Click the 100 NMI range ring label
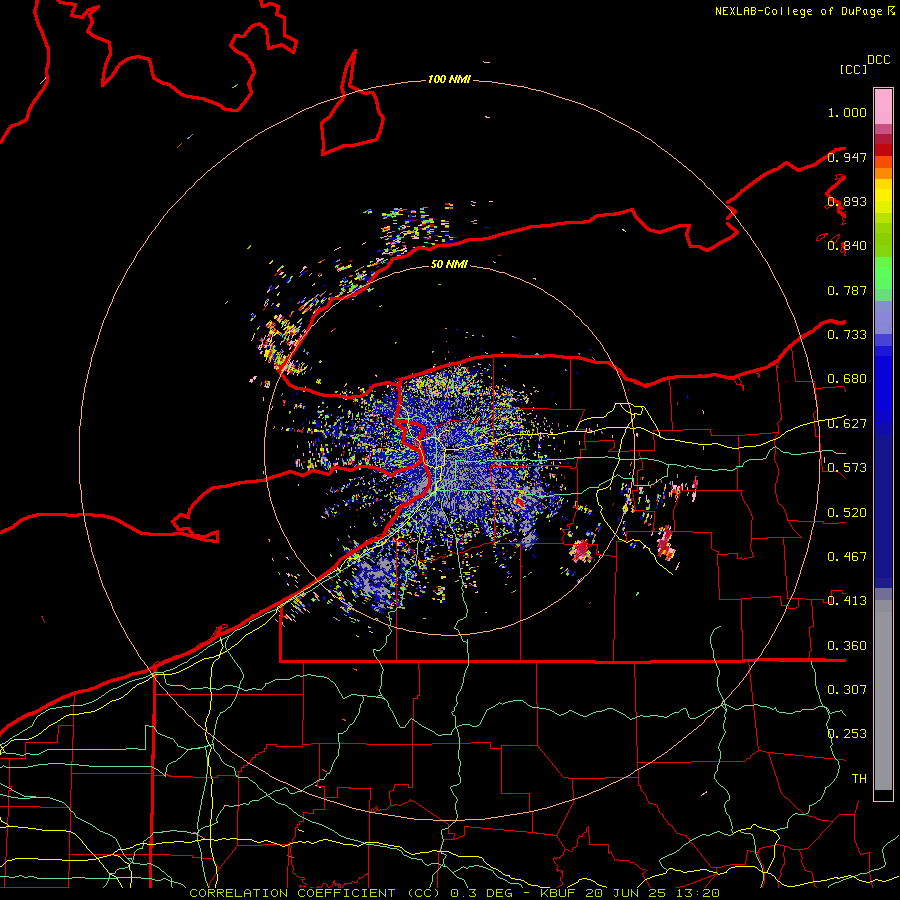The width and height of the screenshot is (900, 900). click(x=449, y=79)
